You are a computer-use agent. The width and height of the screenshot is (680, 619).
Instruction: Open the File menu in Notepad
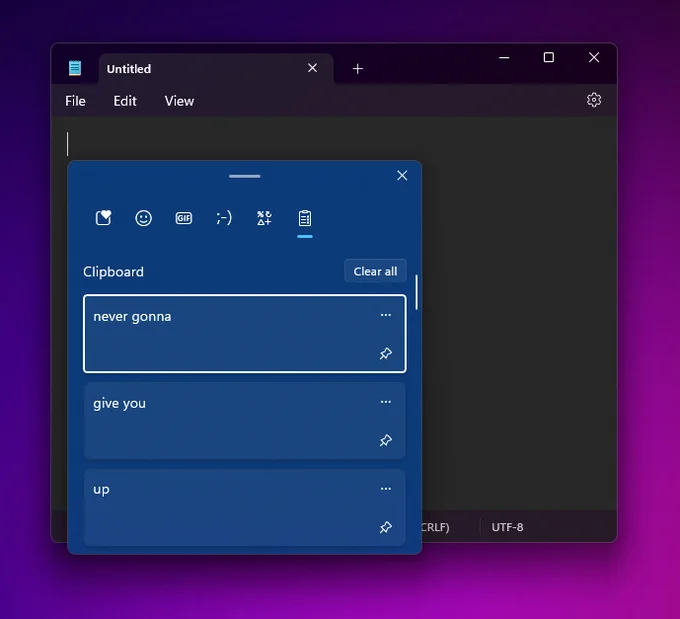(x=75, y=101)
